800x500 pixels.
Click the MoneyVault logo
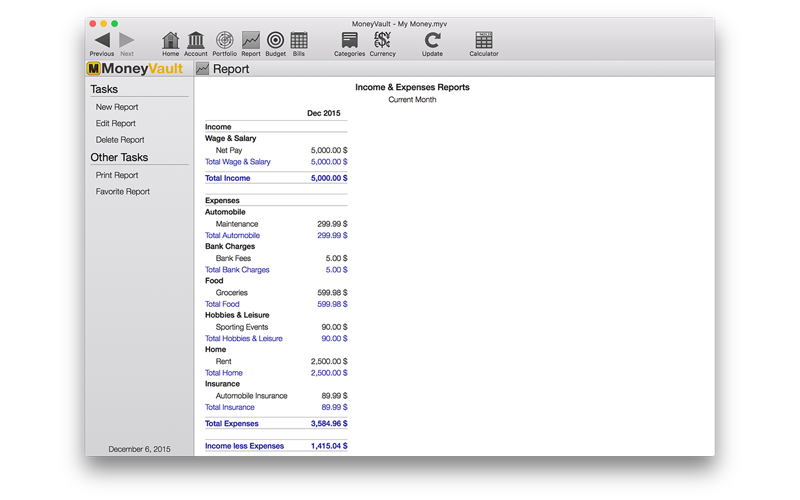coord(135,68)
